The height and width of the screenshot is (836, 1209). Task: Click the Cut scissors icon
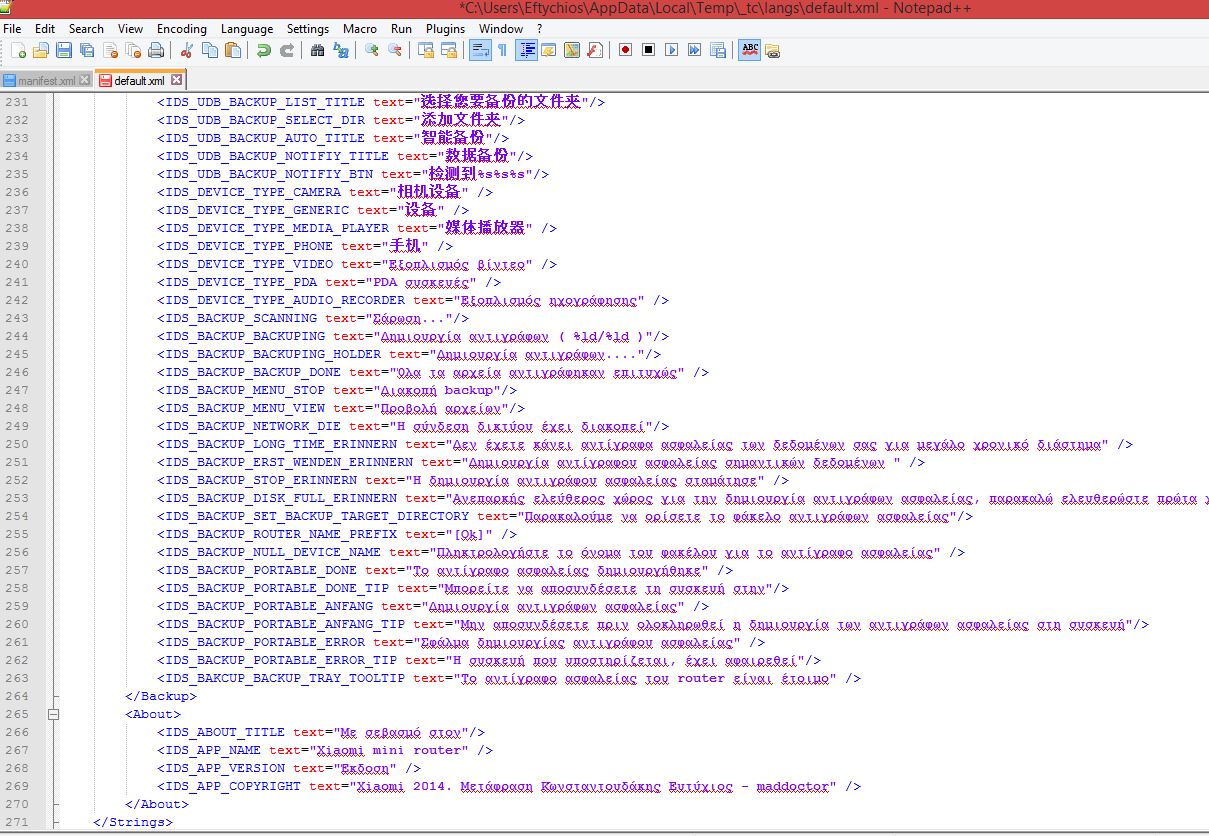(187, 50)
